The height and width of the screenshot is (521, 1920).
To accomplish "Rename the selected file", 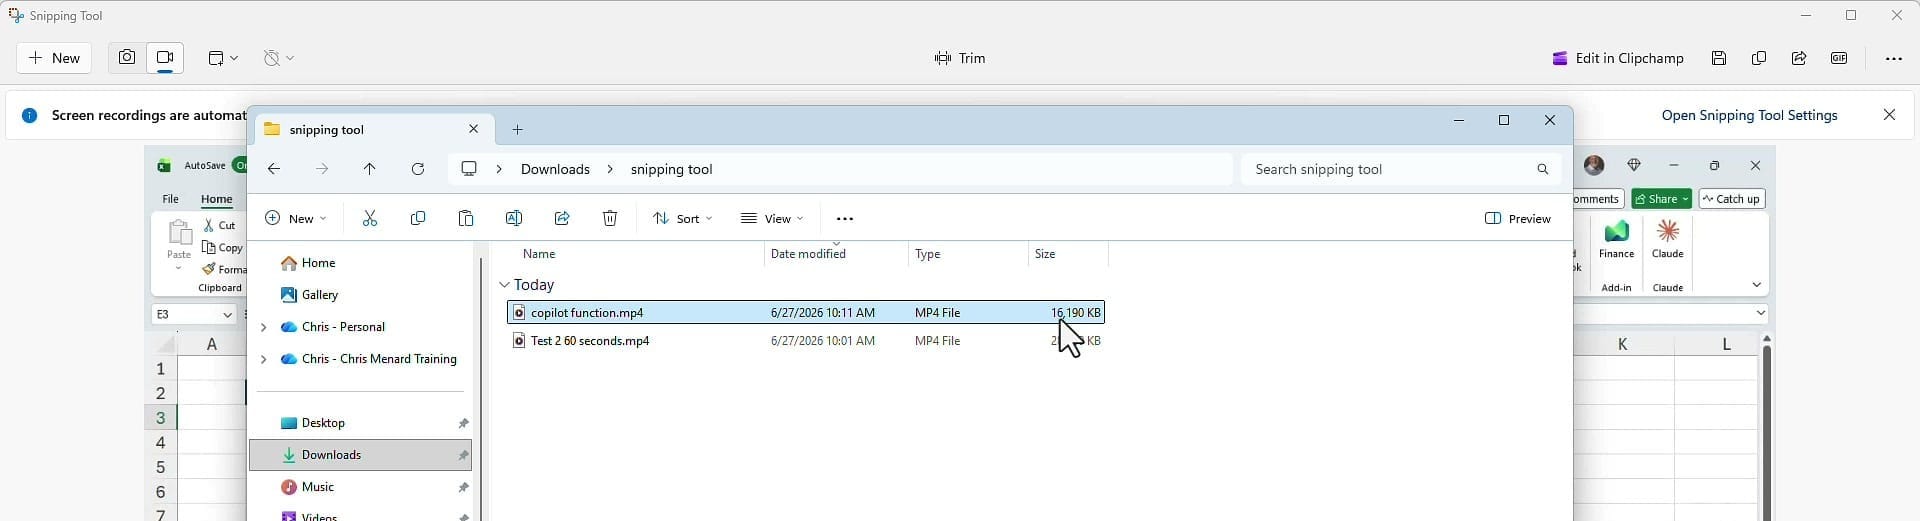I will (x=514, y=218).
